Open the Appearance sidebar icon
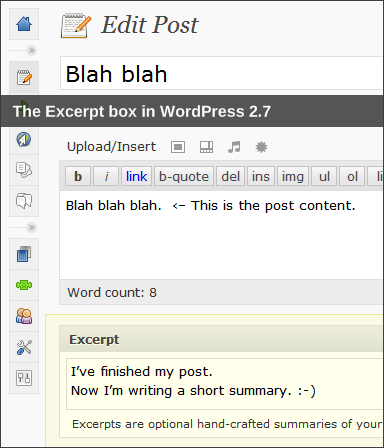384x448 pixels. [24, 254]
